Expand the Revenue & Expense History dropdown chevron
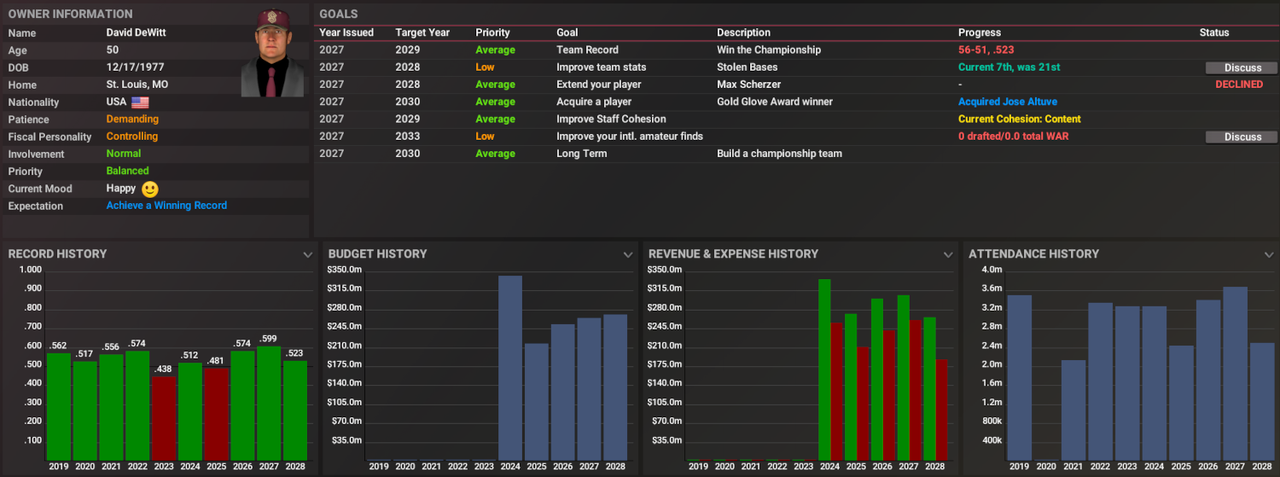Screen dimensions: 1280x477 pyautogui.click(x=947, y=255)
